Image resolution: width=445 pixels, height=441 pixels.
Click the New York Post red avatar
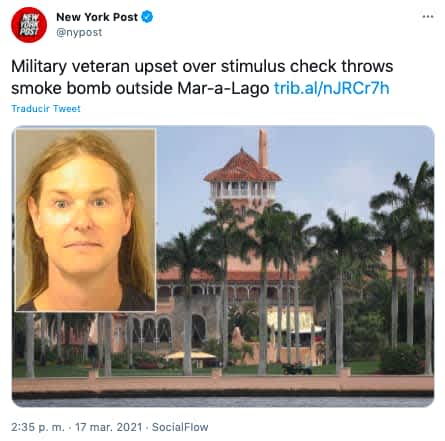[x=29, y=24]
